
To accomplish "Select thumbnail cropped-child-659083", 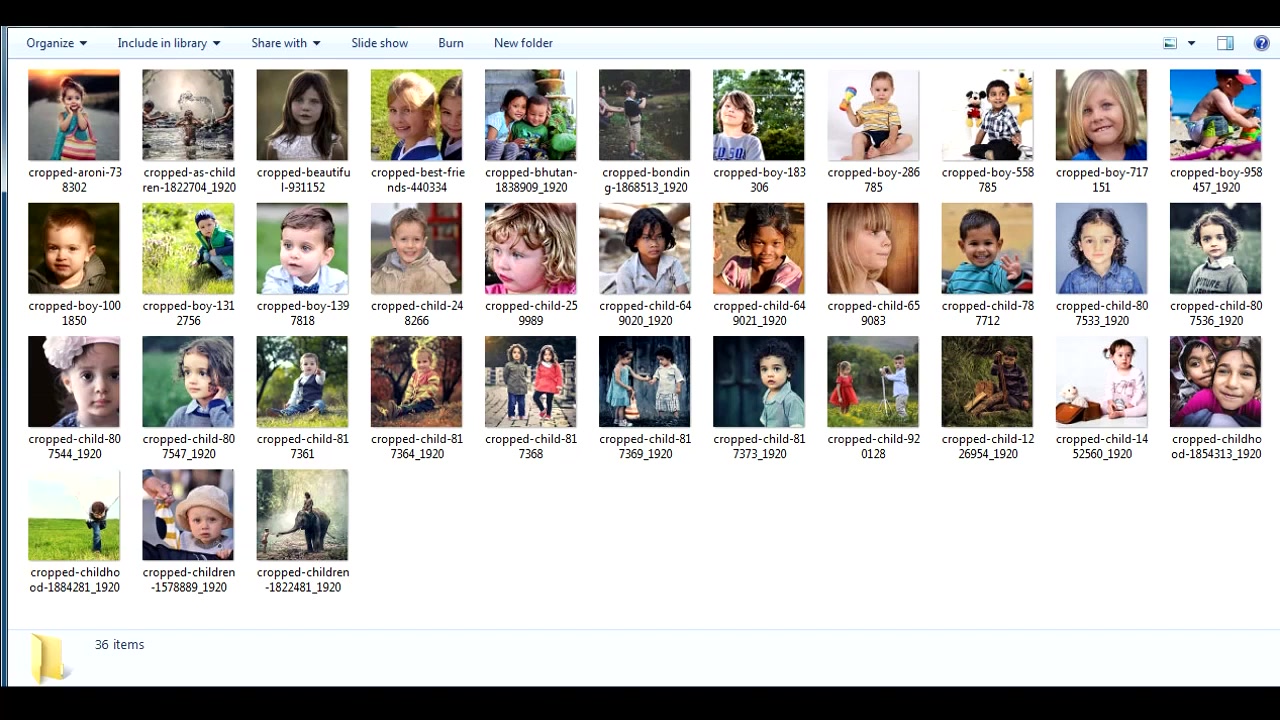I will click(873, 248).
